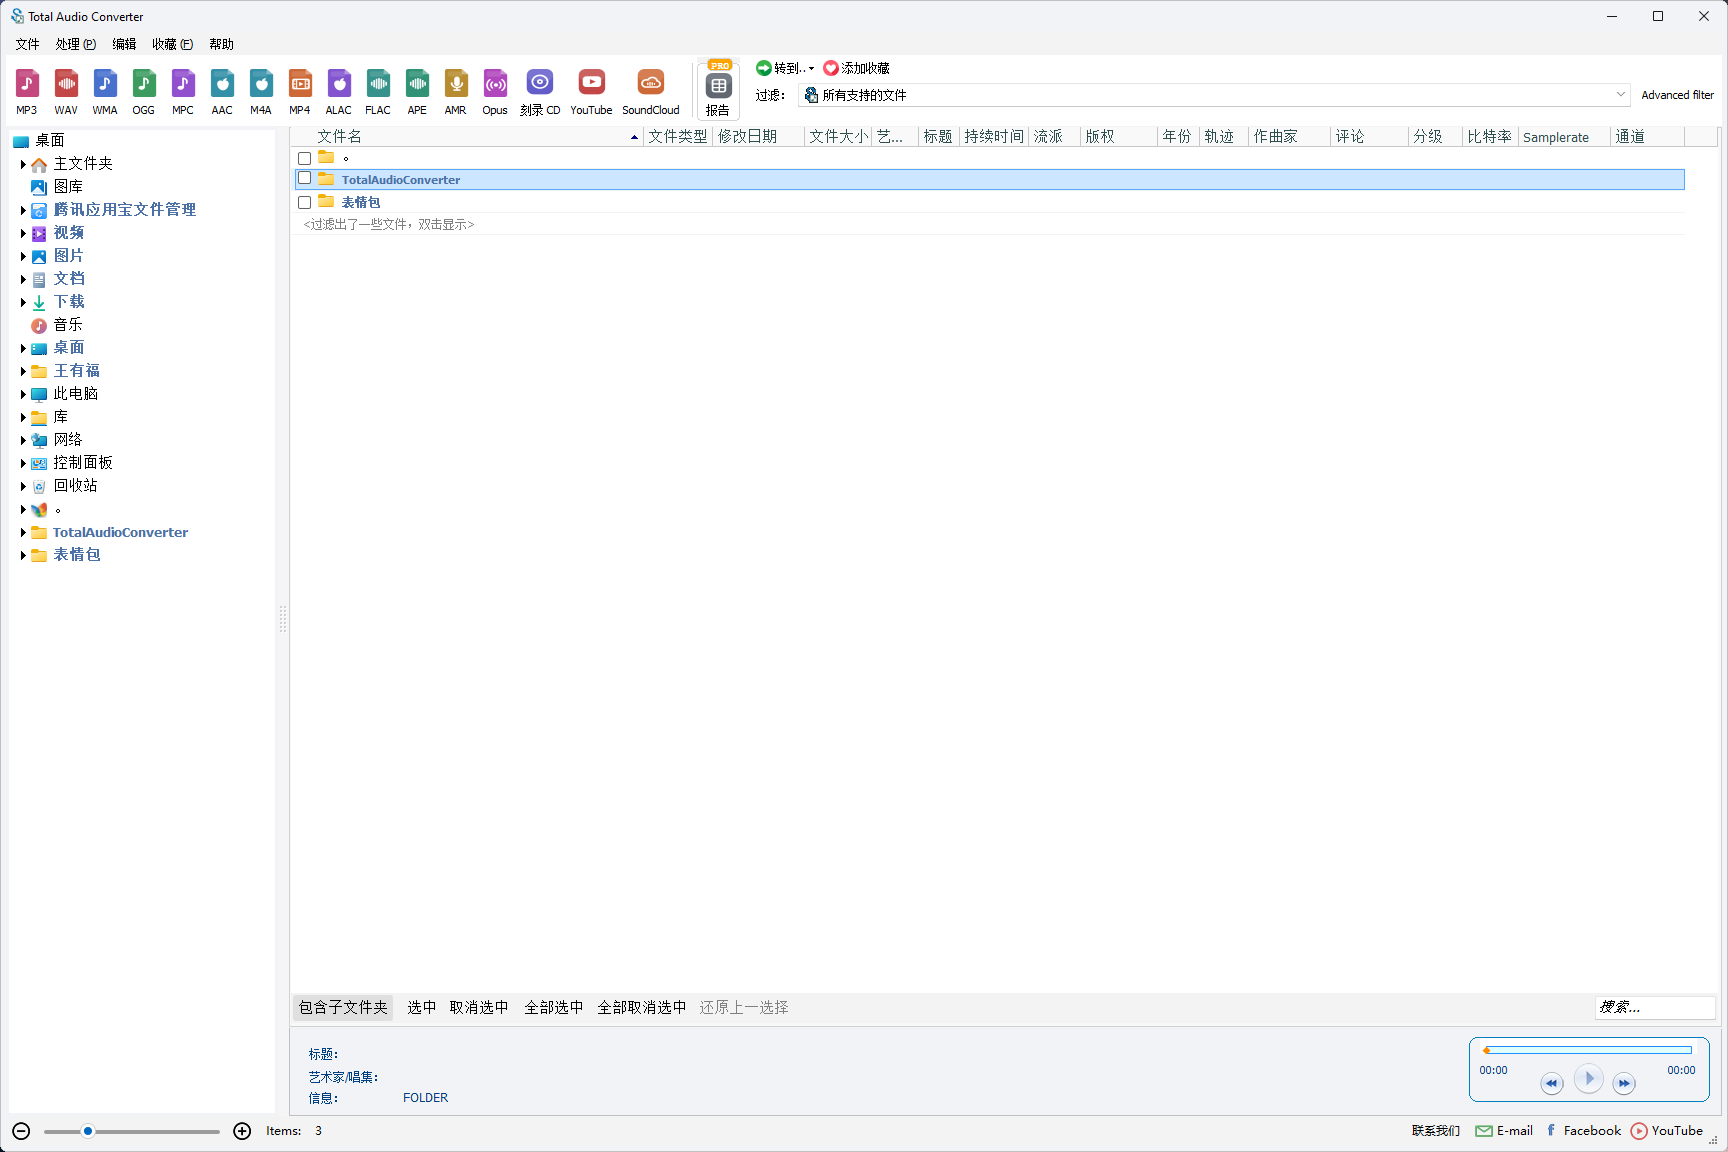Click the zoom slider in the status bar
This screenshot has width=1728, height=1152.
coord(131,1131)
